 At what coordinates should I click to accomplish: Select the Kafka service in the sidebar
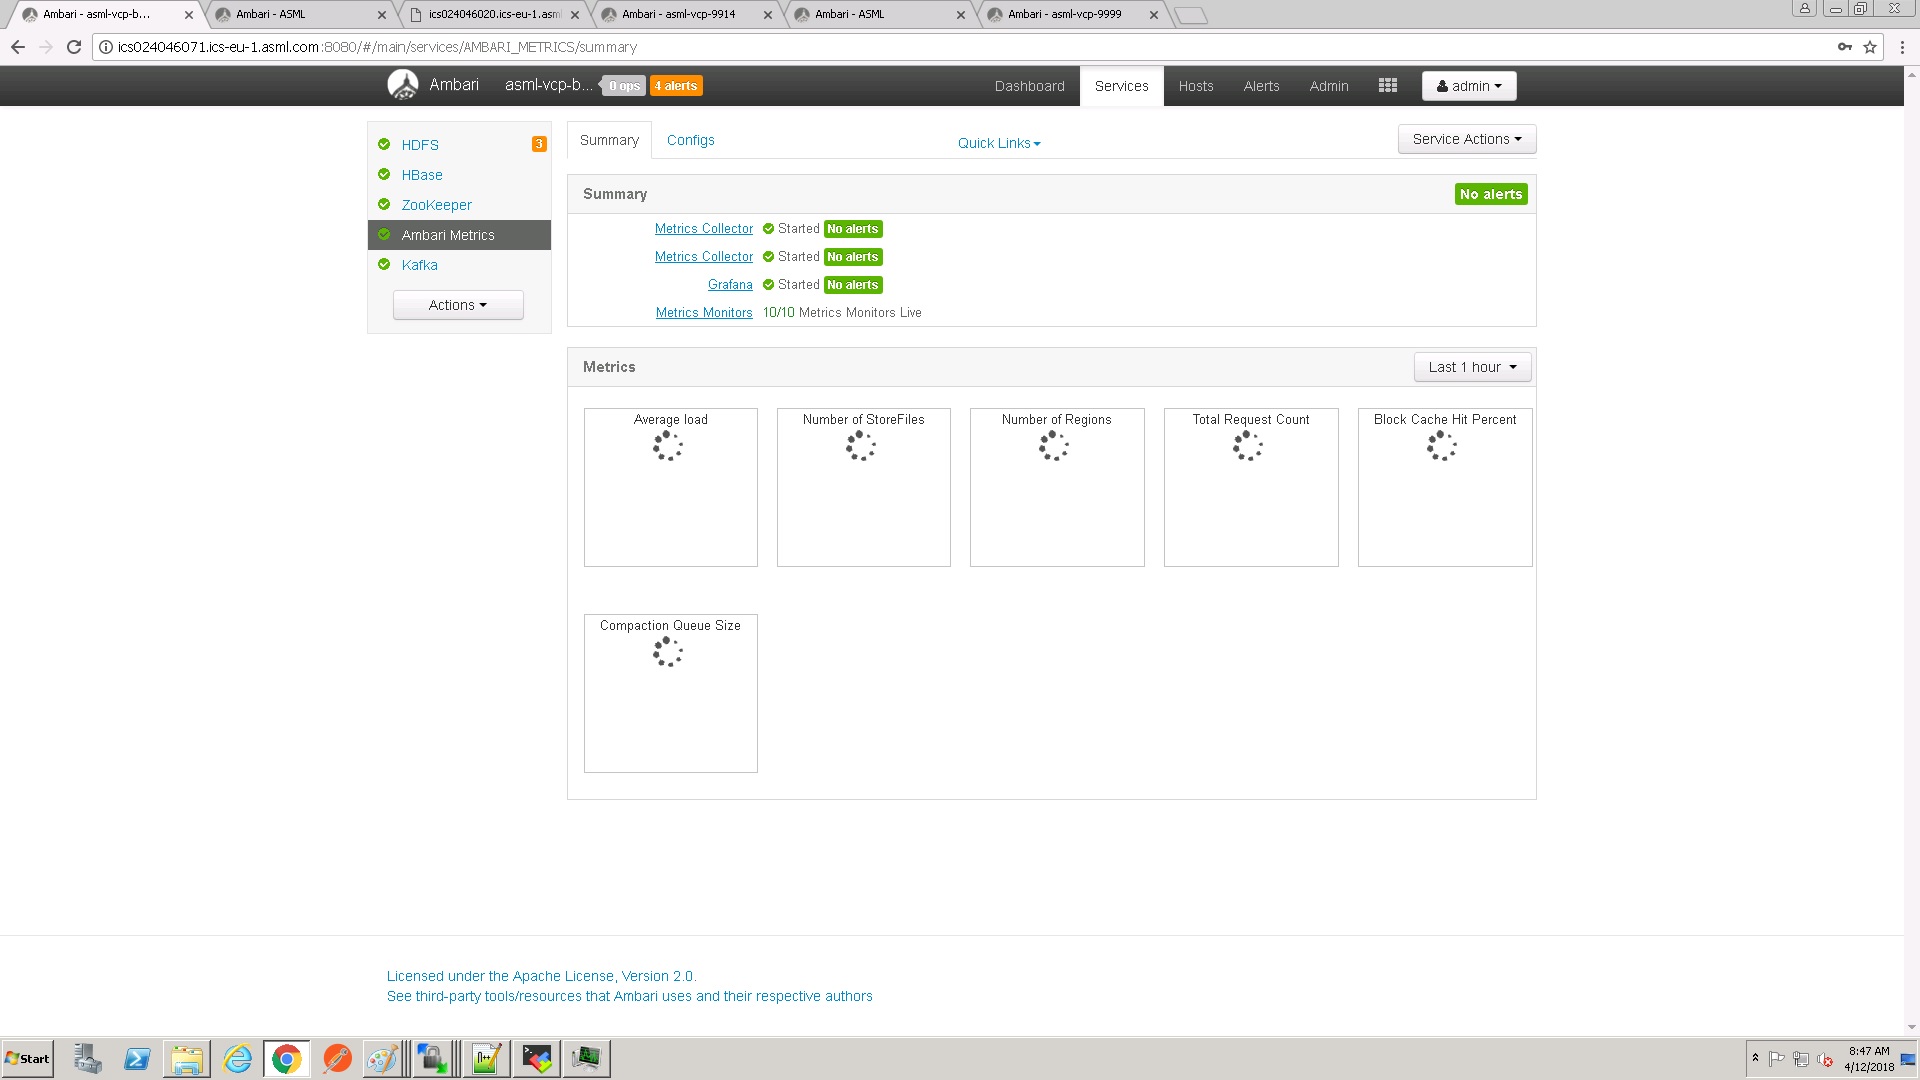(x=419, y=265)
